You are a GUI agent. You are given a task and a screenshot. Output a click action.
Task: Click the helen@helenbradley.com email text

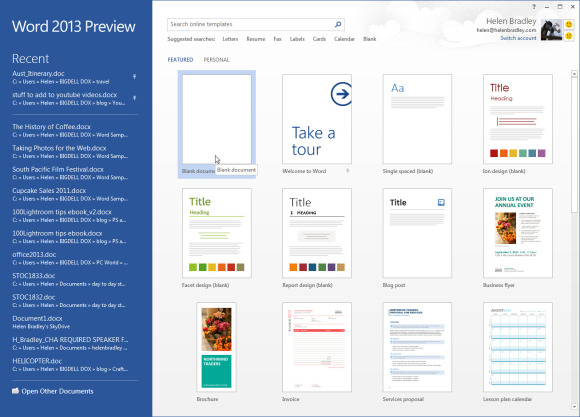[506, 30]
